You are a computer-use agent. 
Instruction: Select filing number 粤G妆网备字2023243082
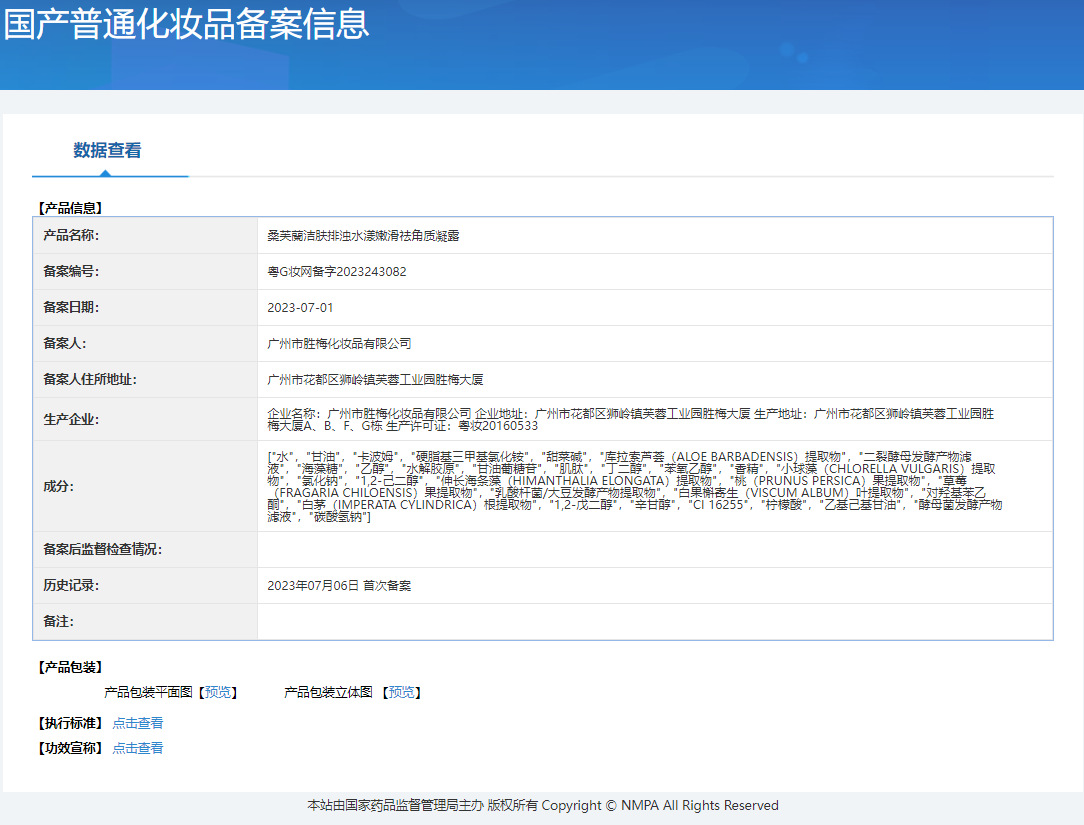(337, 272)
